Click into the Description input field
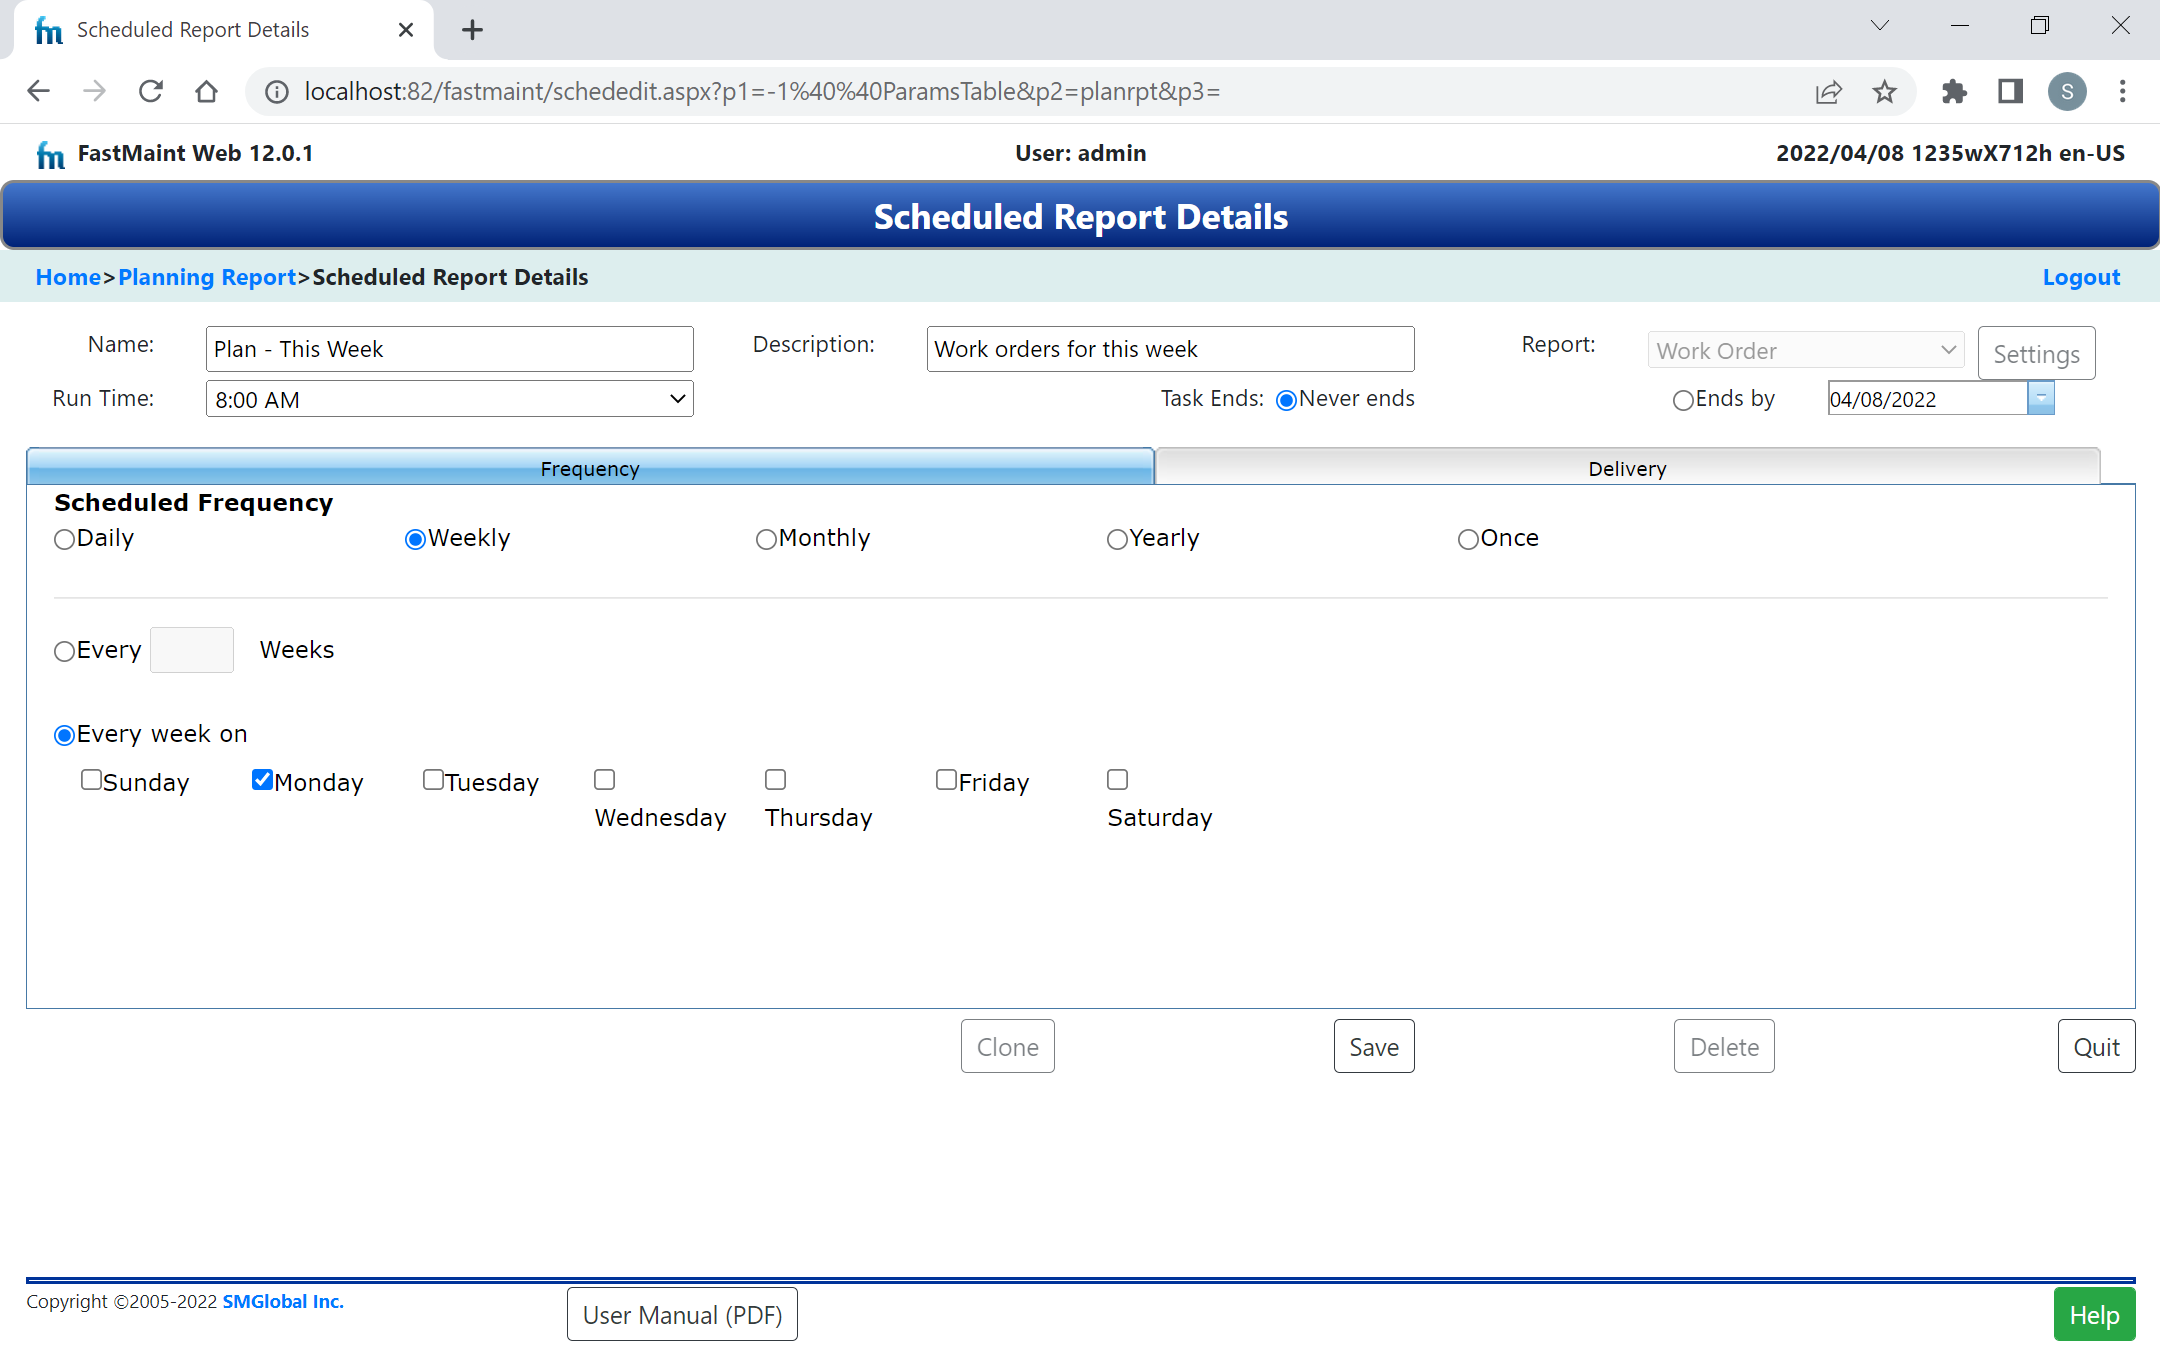 coord(1170,349)
